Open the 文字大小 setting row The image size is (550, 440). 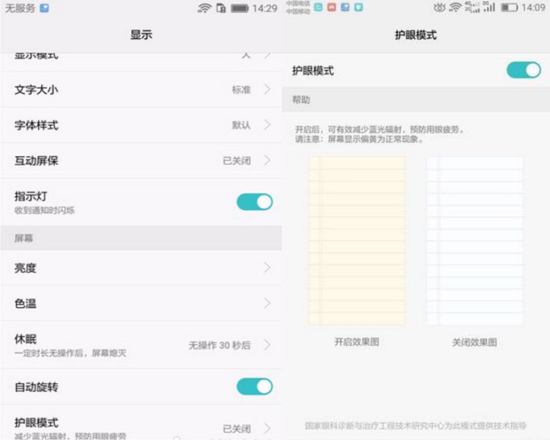(141, 90)
